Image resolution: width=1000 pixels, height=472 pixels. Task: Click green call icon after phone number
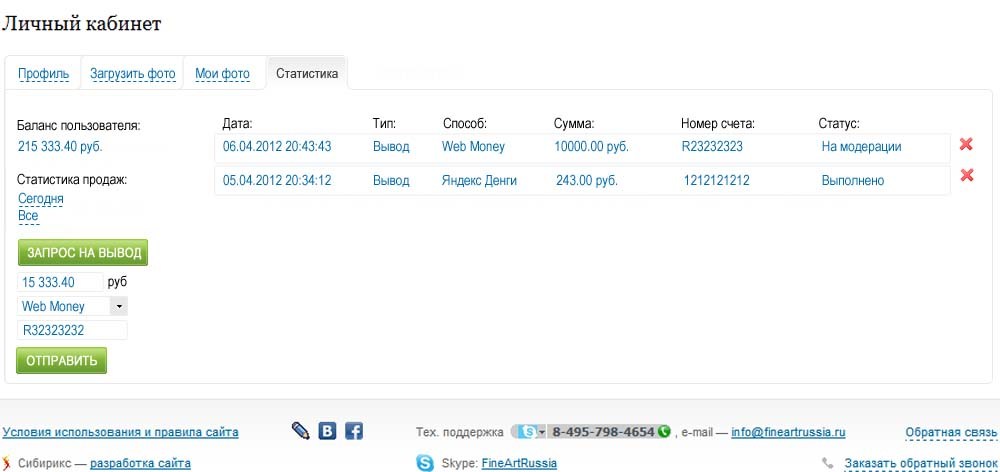pos(664,432)
